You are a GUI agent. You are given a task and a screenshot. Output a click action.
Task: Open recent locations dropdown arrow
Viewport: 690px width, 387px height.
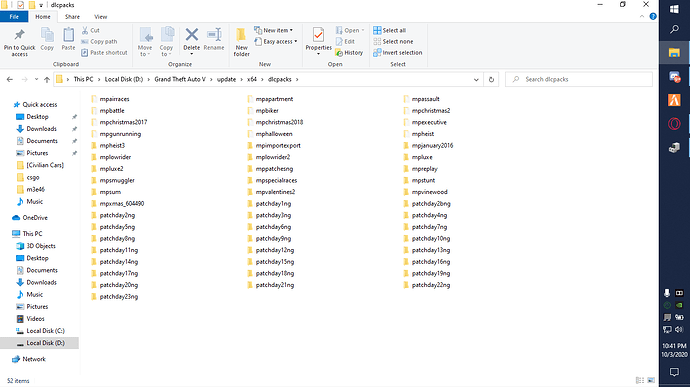(x=36, y=79)
